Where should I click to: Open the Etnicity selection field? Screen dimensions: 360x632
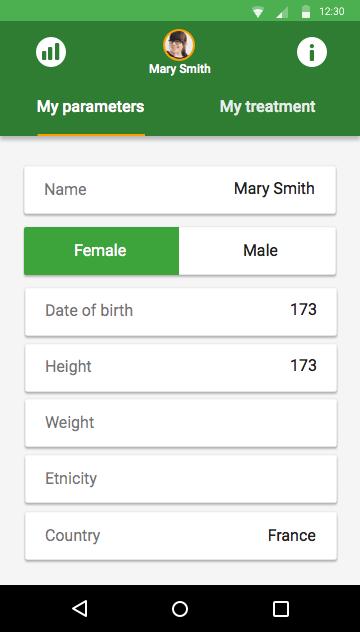click(x=181, y=479)
